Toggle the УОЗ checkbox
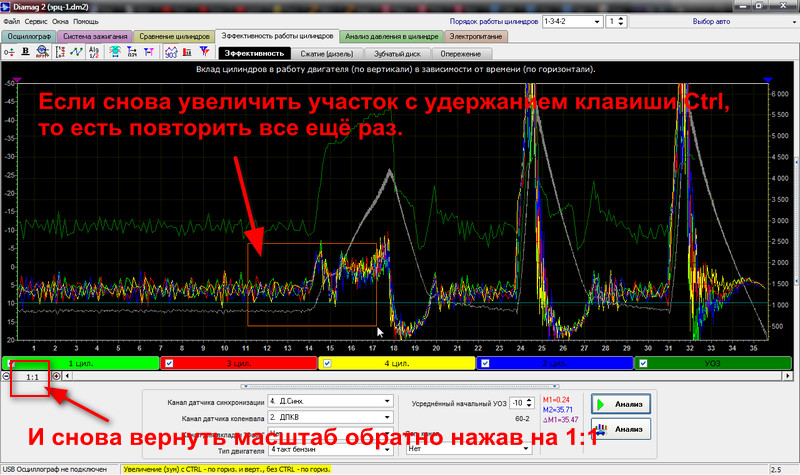The image size is (800, 475). [x=643, y=363]
